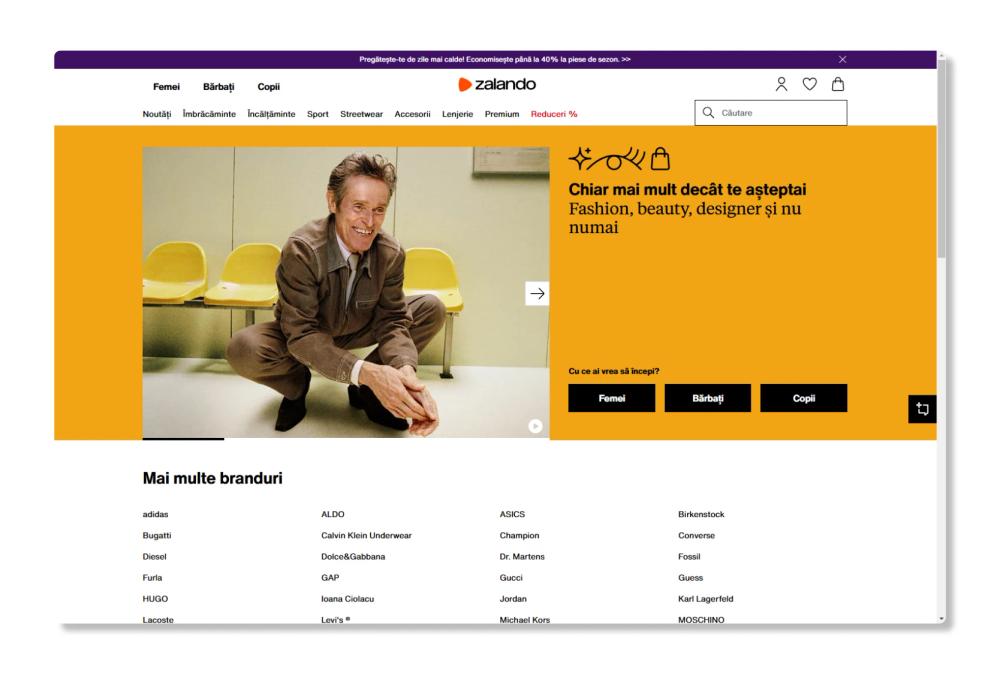
Task: Open the Streetwear menu
Action: click(x=362, y=114)
